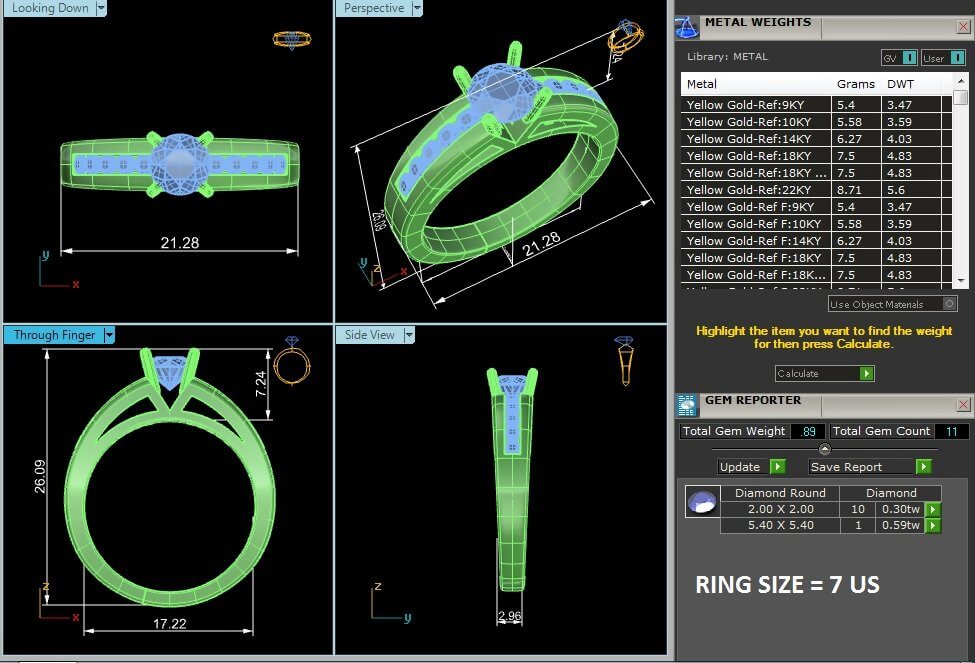Open the Looking Down viewport dropdown

pyautogui.click(x=102, y=9)
